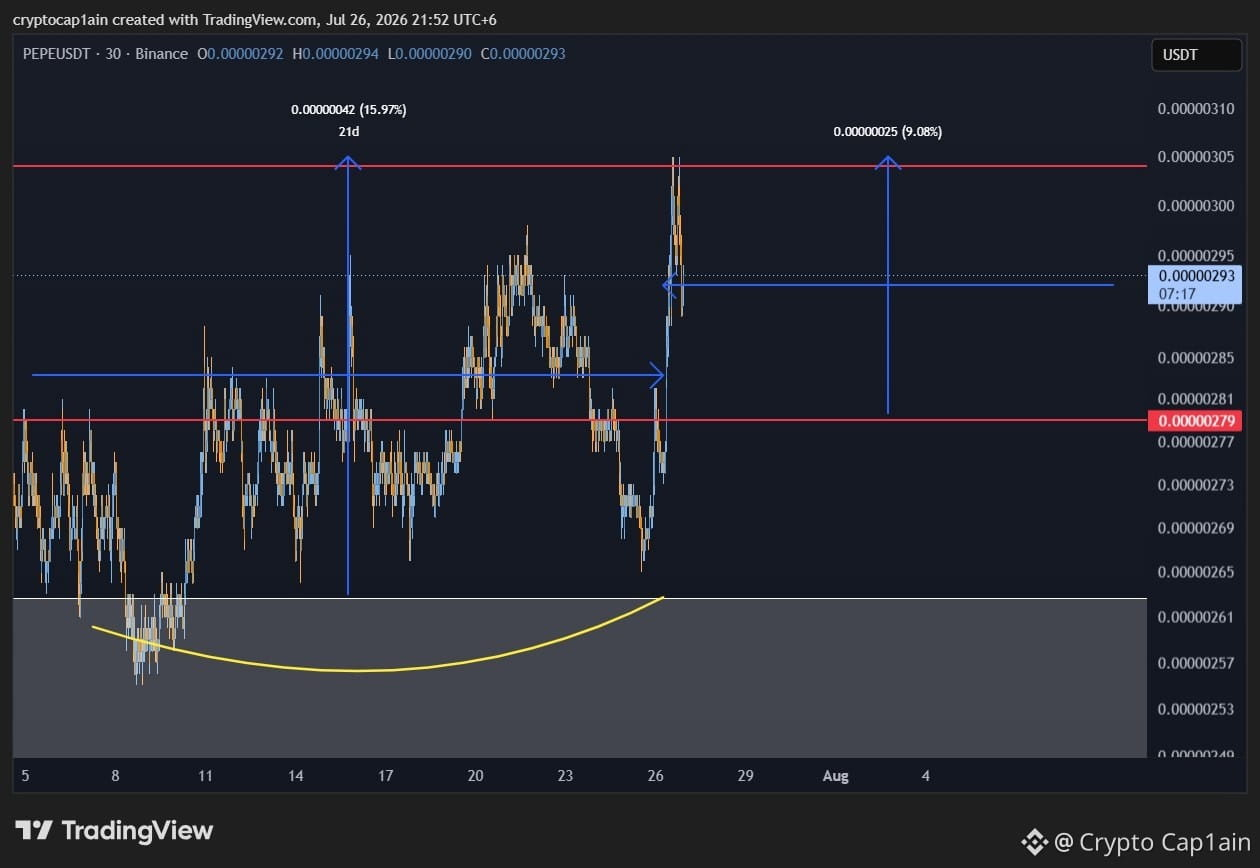The image size is (1260, 868).
Task: Click date 20 on the time axis
Action: pyautogui.click(x=475, y=776)
